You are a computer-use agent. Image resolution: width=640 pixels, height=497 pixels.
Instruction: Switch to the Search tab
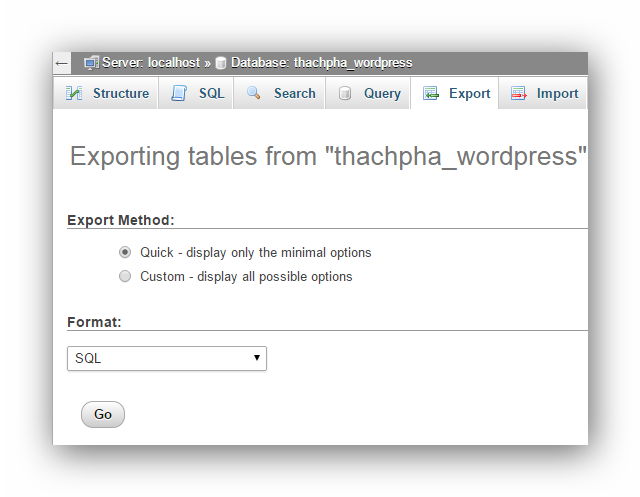pyautogui.click(x=294, y=93)
